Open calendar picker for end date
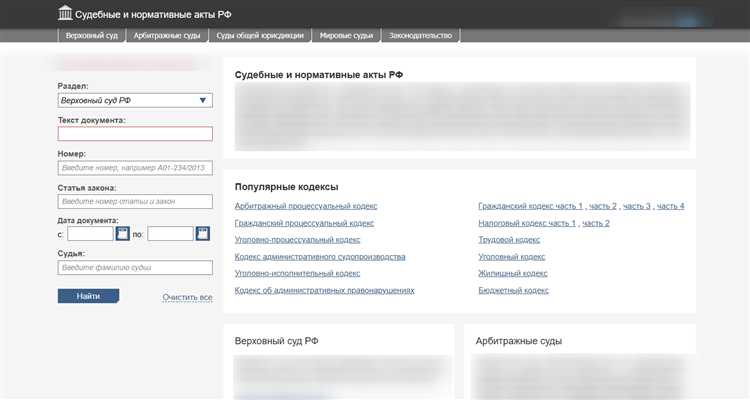Image resolution: width=750 pixels, height=400 pixels. click(203, 233)
